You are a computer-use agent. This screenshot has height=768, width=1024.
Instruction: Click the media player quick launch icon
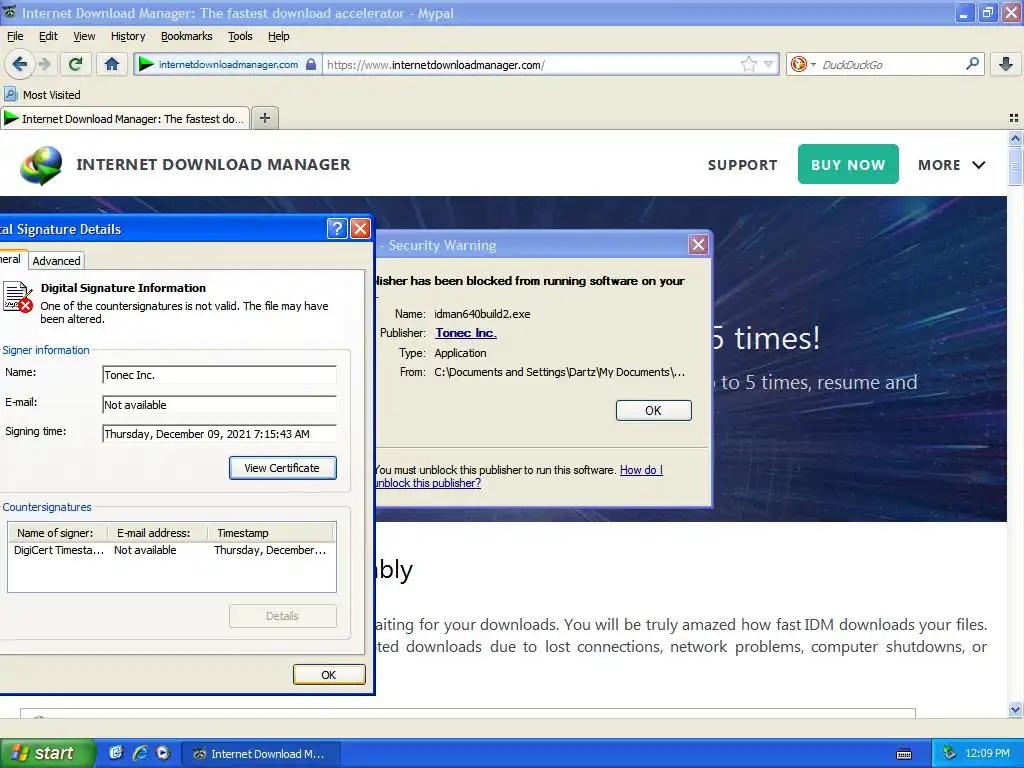tap(163, 753)
